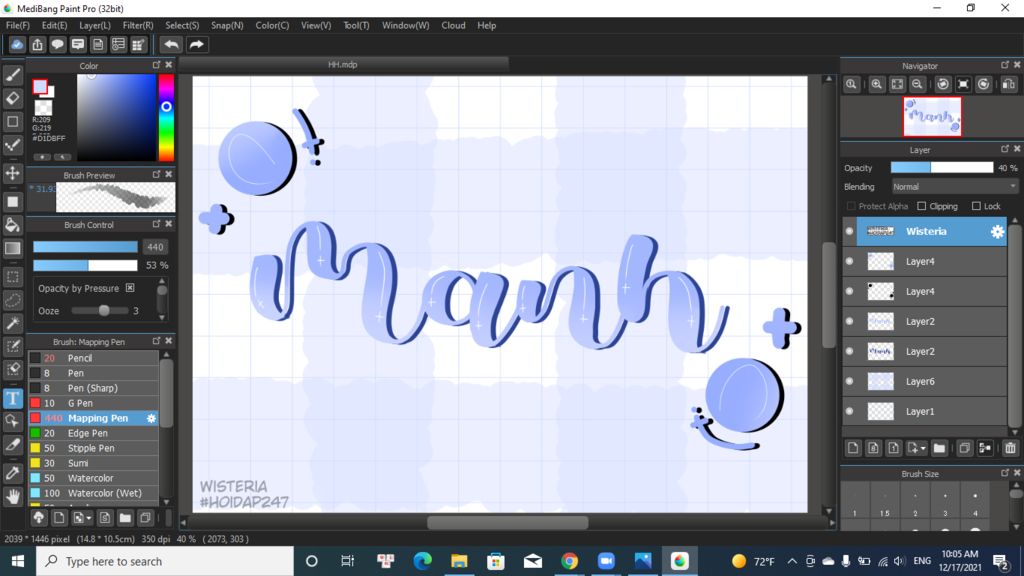Click the delete layer trash icon
Viewport: 1024px width, 576px height.
(1010, 448)
